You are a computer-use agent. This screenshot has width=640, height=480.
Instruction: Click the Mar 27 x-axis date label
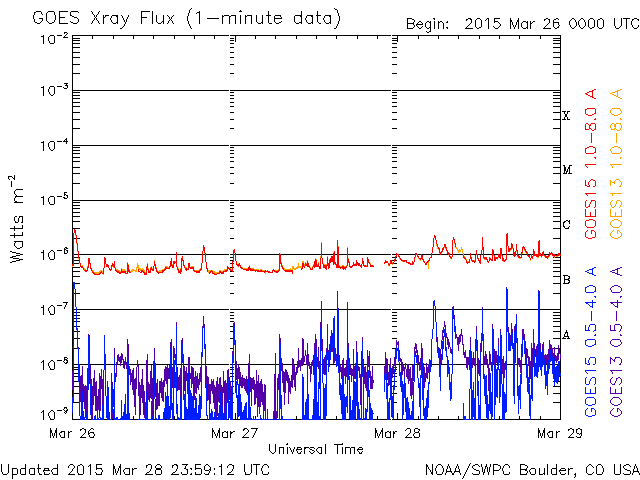pyautogui.click(x=236, y=433)
